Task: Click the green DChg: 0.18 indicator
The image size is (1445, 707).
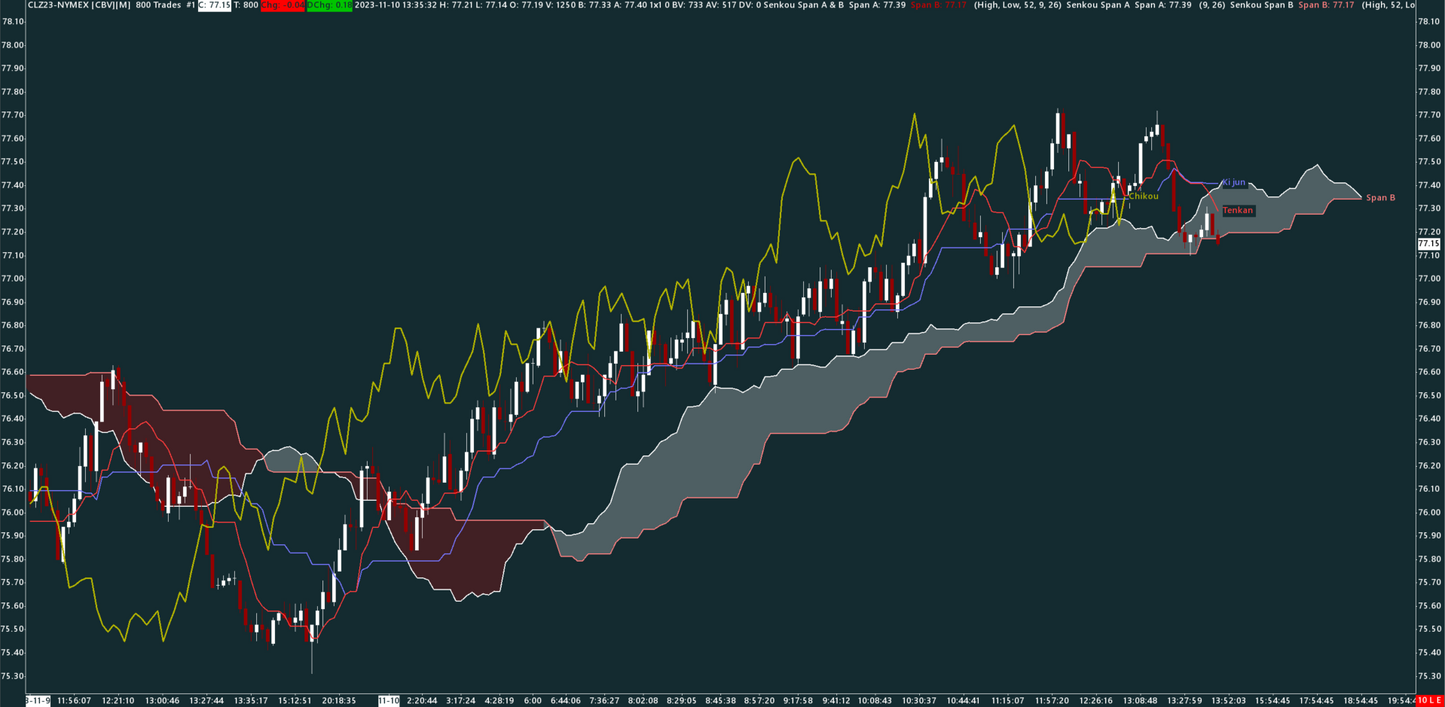Action: pos(328,6)
